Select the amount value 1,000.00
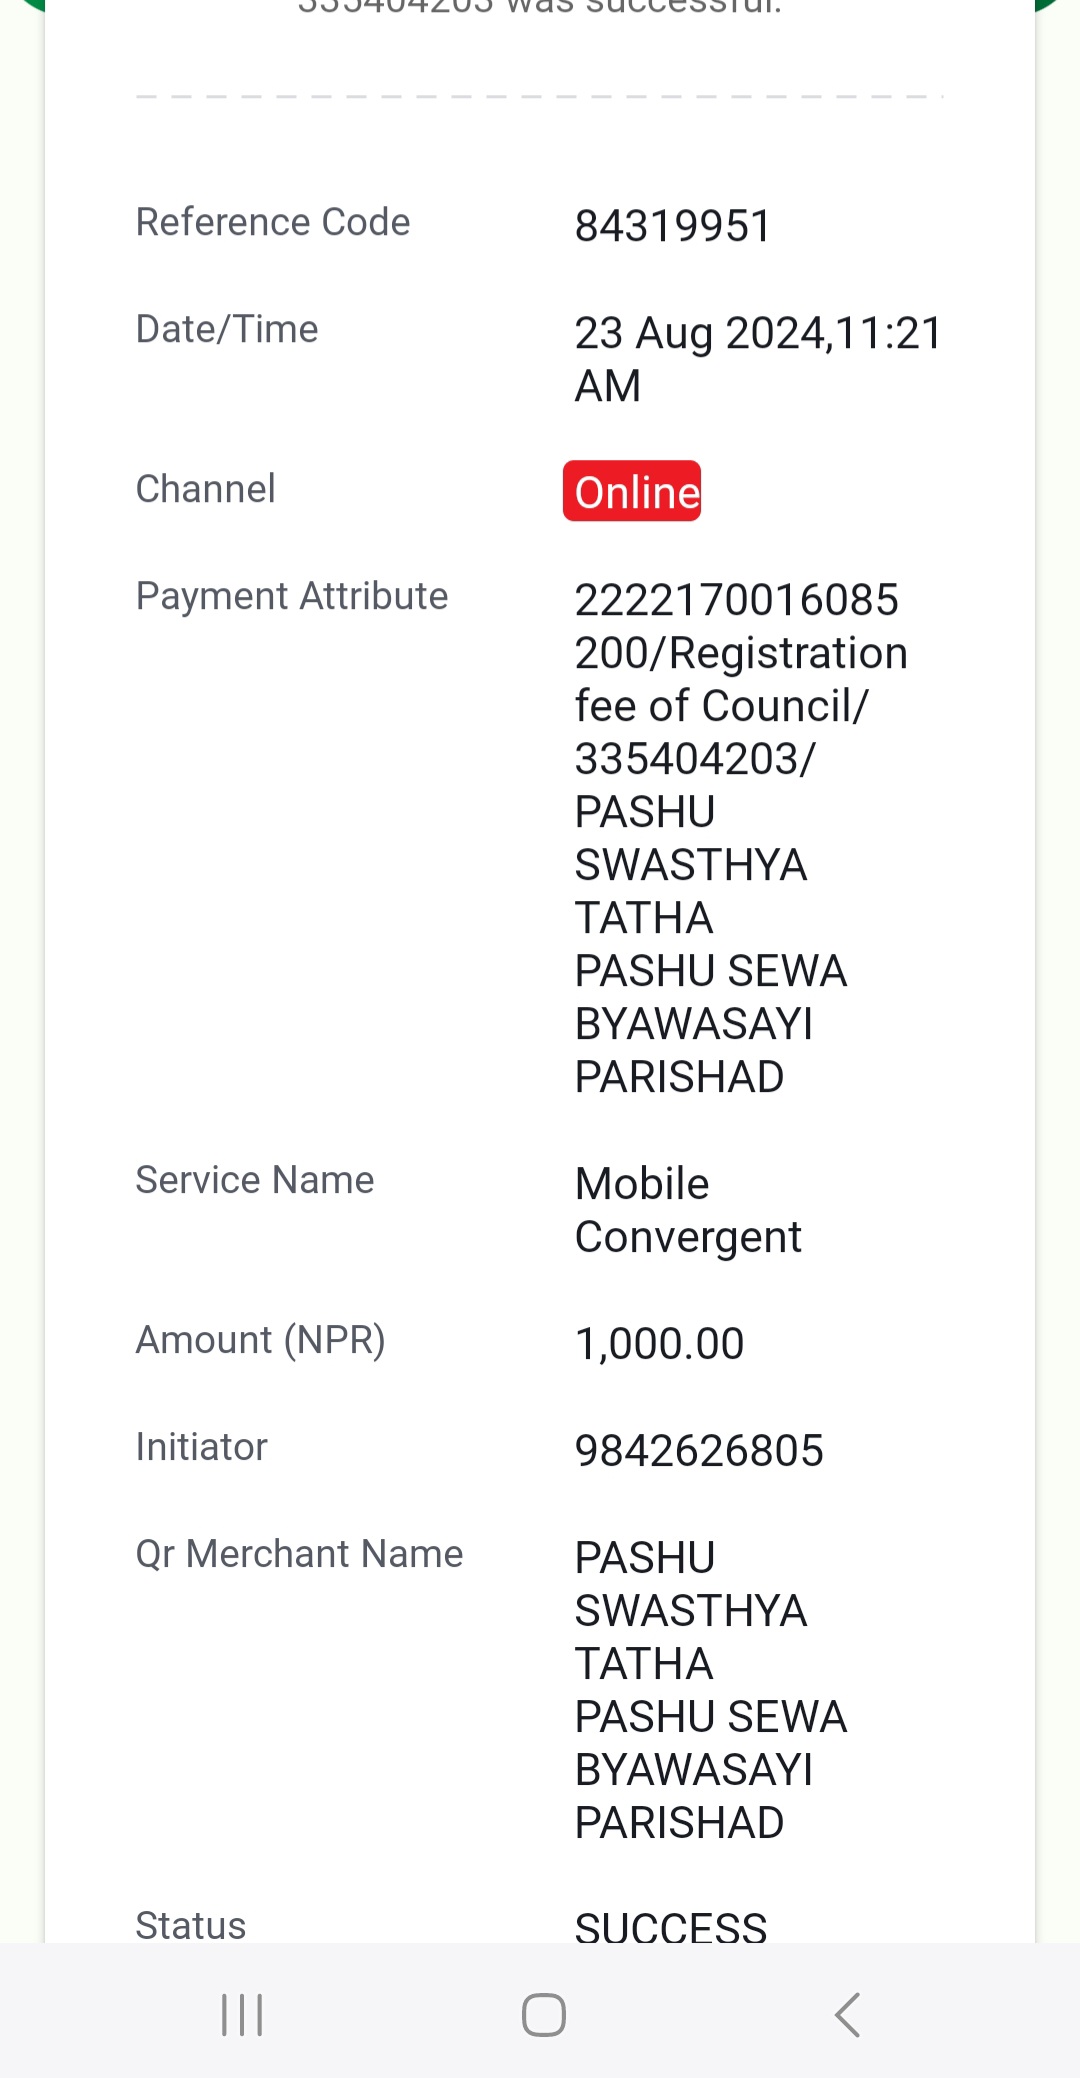Image resolution: width=1080 pixels, height=2078 pixels. (660, 1344)
